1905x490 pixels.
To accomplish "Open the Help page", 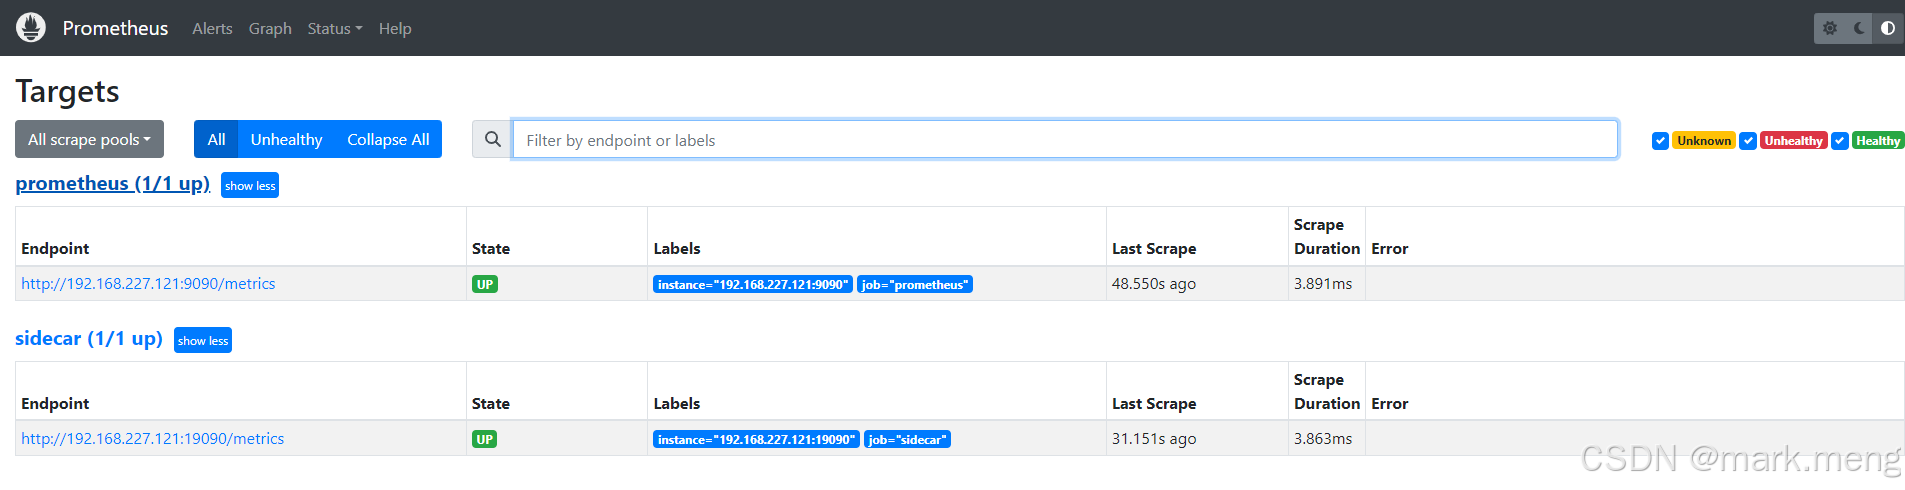I will pyautogui.click(x=395, y=28).
